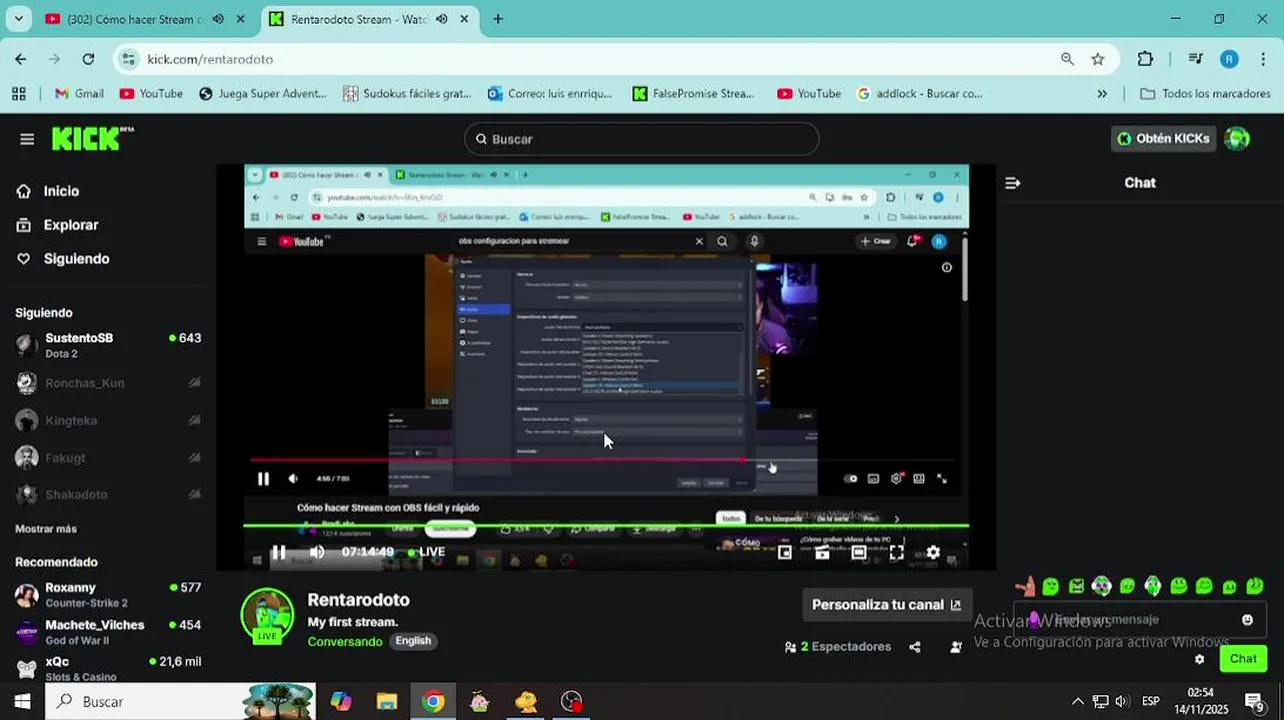Open the Kick player's settings gear
This screenshot has height=720, width=1284.
[x=933, y=552]
